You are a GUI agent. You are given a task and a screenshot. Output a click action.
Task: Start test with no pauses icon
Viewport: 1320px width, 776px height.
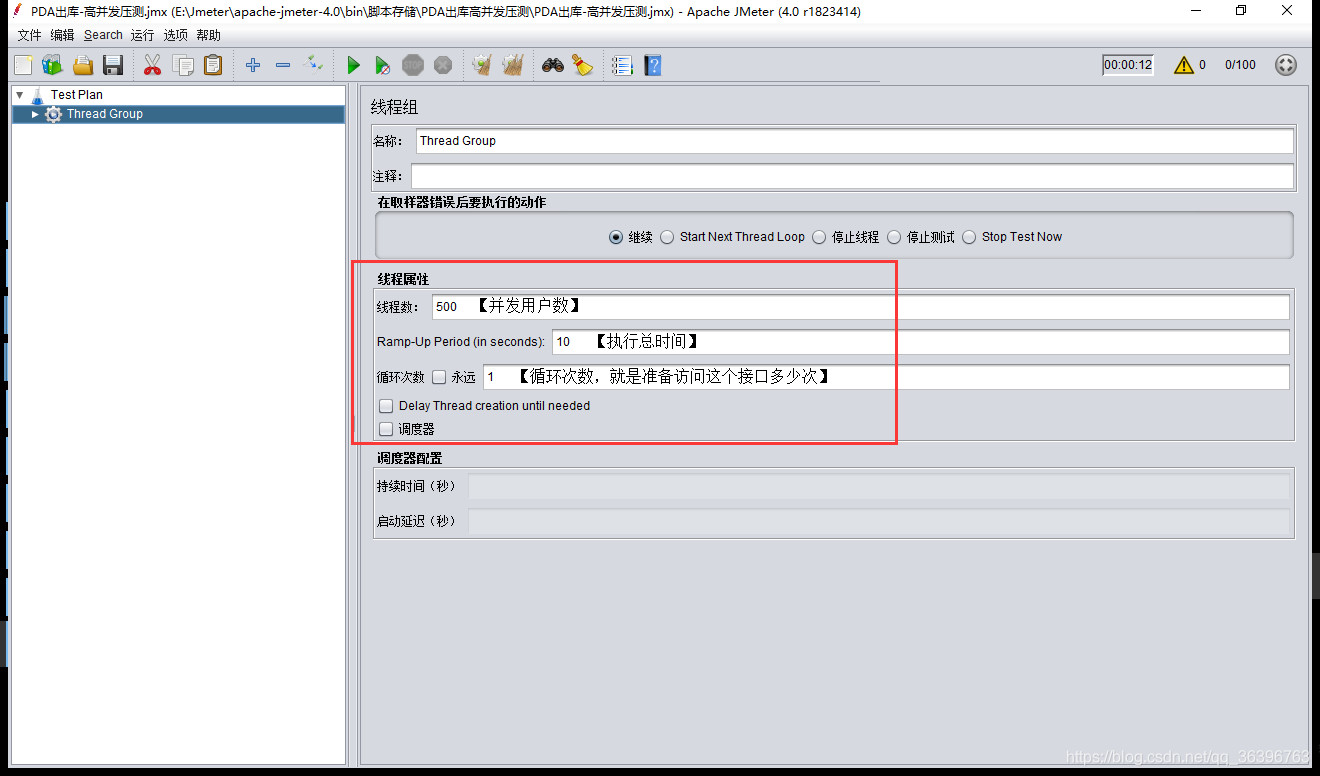pyautogui.click(x=383, y=66)
